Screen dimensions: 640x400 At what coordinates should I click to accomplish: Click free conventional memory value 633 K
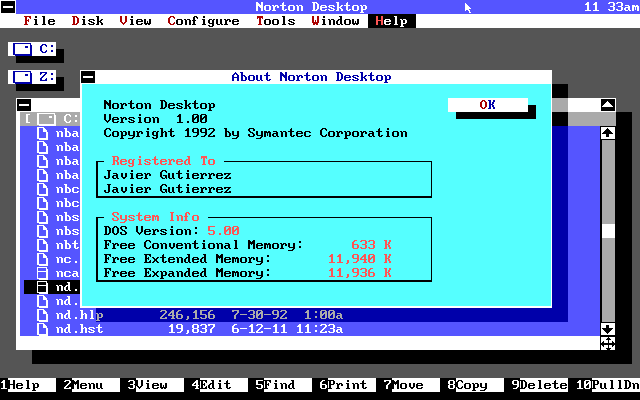click(371, 245)
